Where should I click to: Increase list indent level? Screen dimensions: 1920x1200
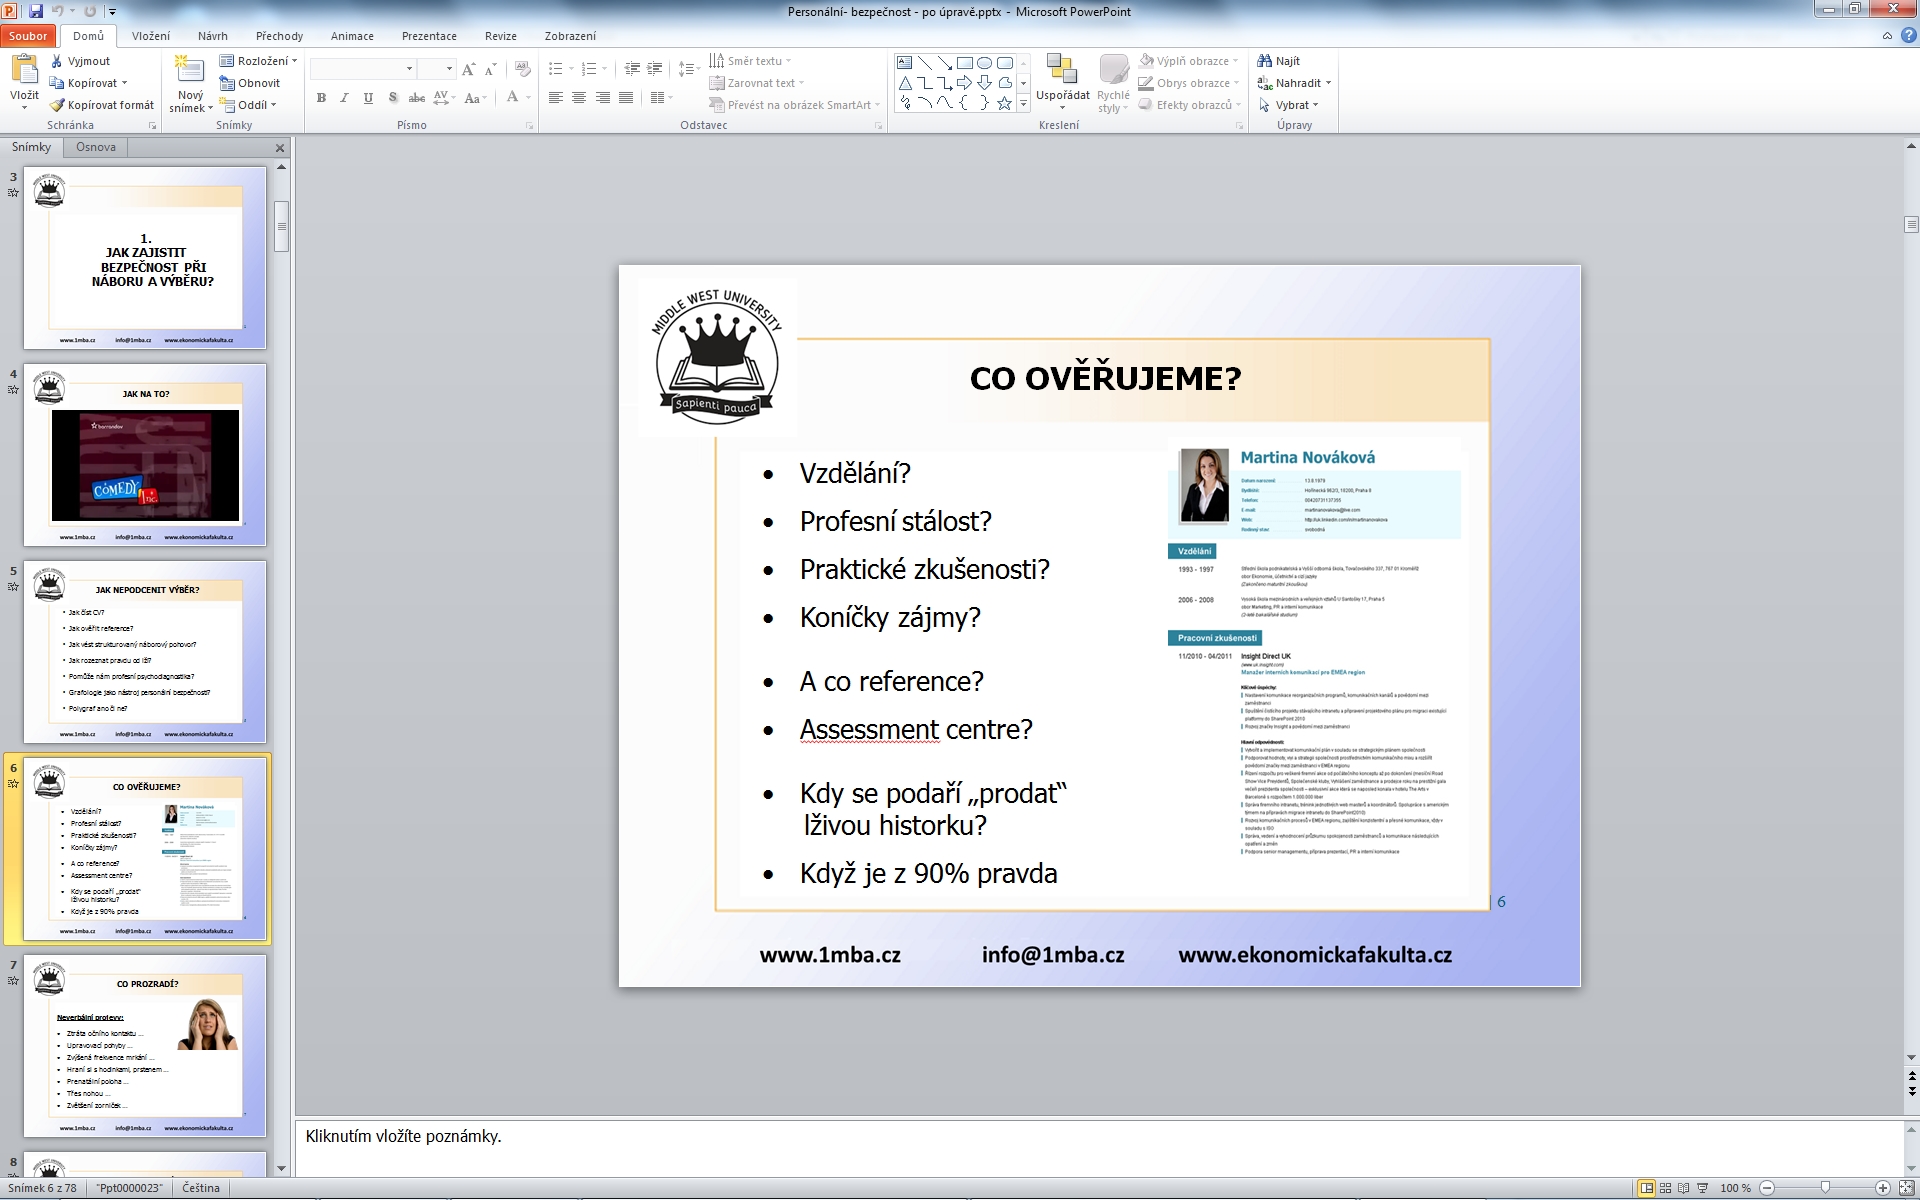coord(655,69)
